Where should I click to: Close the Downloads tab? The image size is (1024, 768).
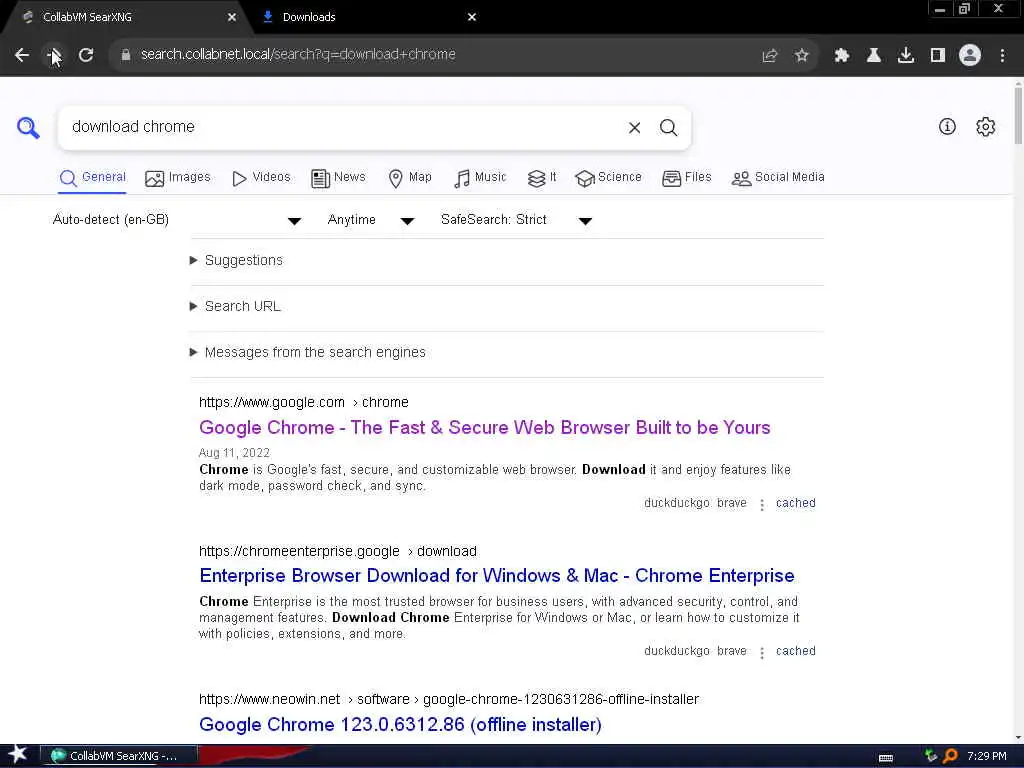point(472,17)
